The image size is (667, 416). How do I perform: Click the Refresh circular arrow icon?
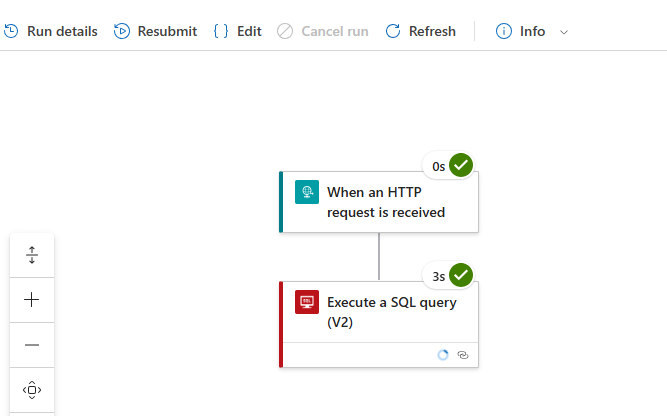(393, 31)
